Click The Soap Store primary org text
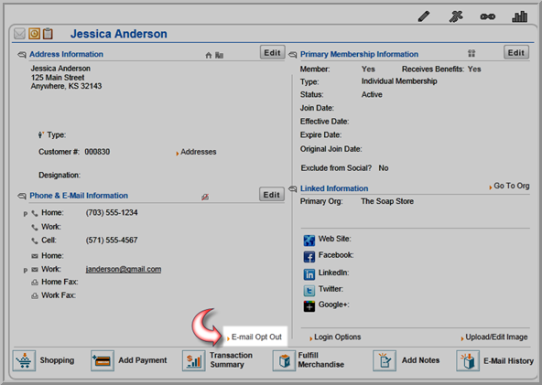The height and width of the screenshot is (385, 542). pos(387,201)
